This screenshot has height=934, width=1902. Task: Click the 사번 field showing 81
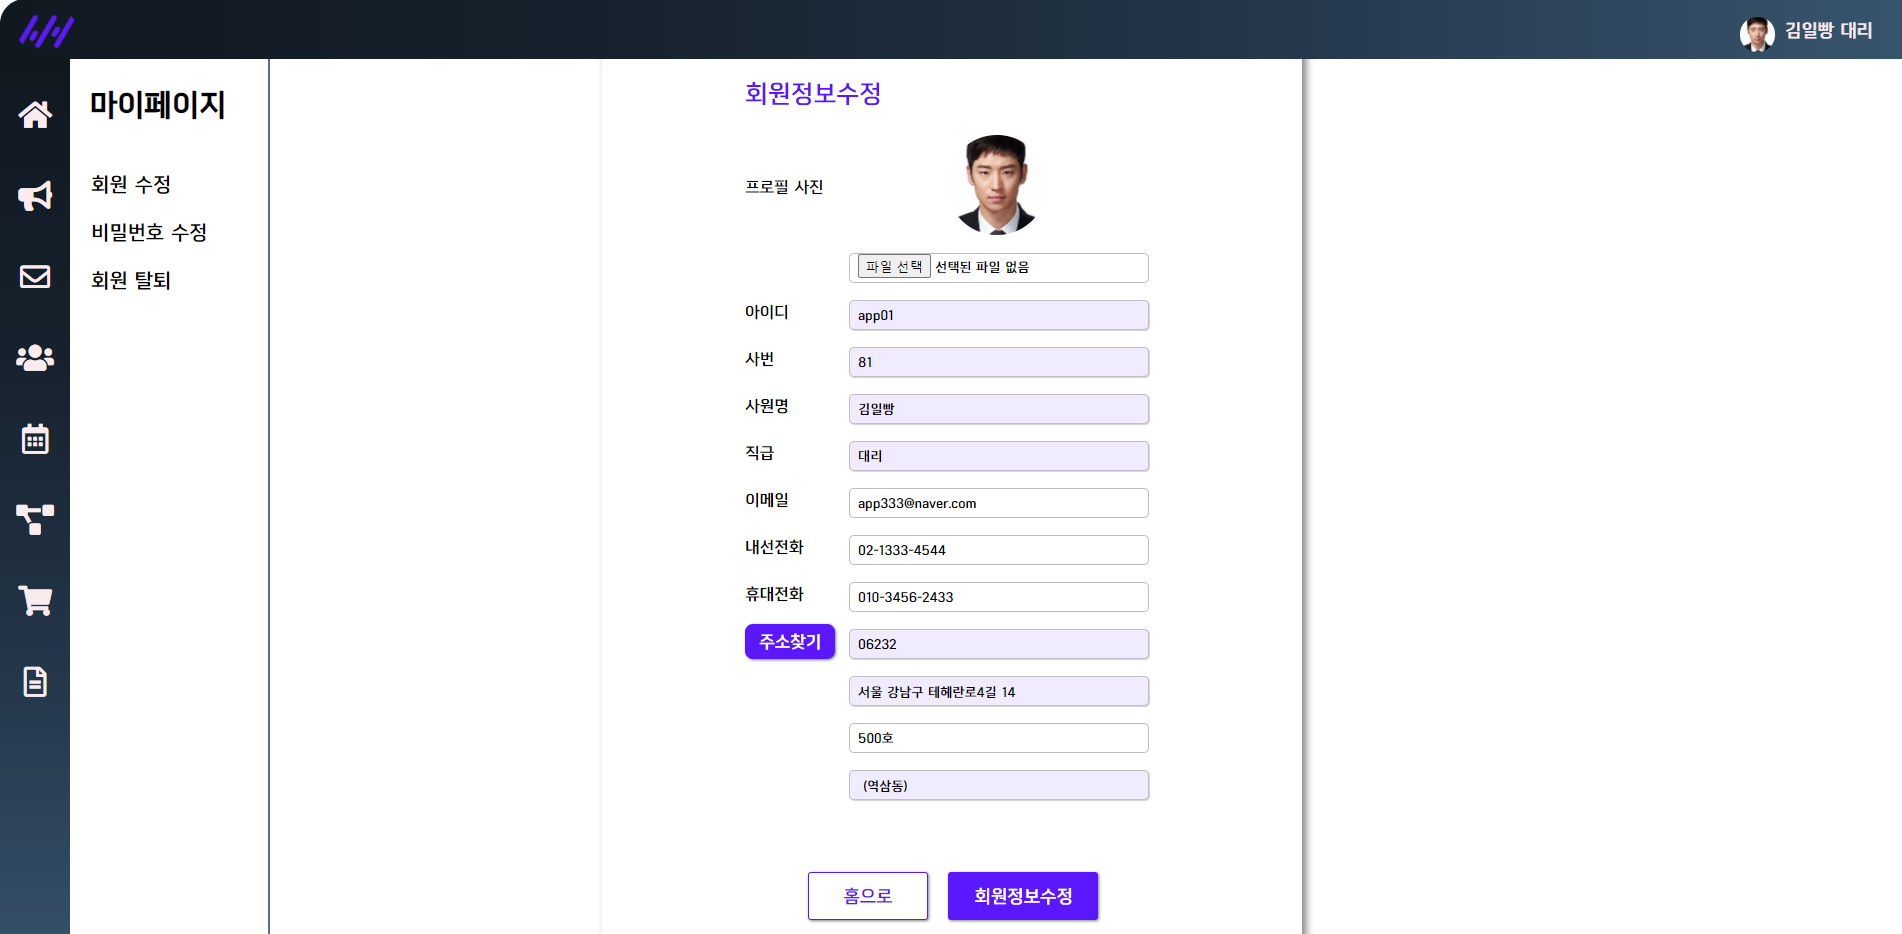coord(999,362)
